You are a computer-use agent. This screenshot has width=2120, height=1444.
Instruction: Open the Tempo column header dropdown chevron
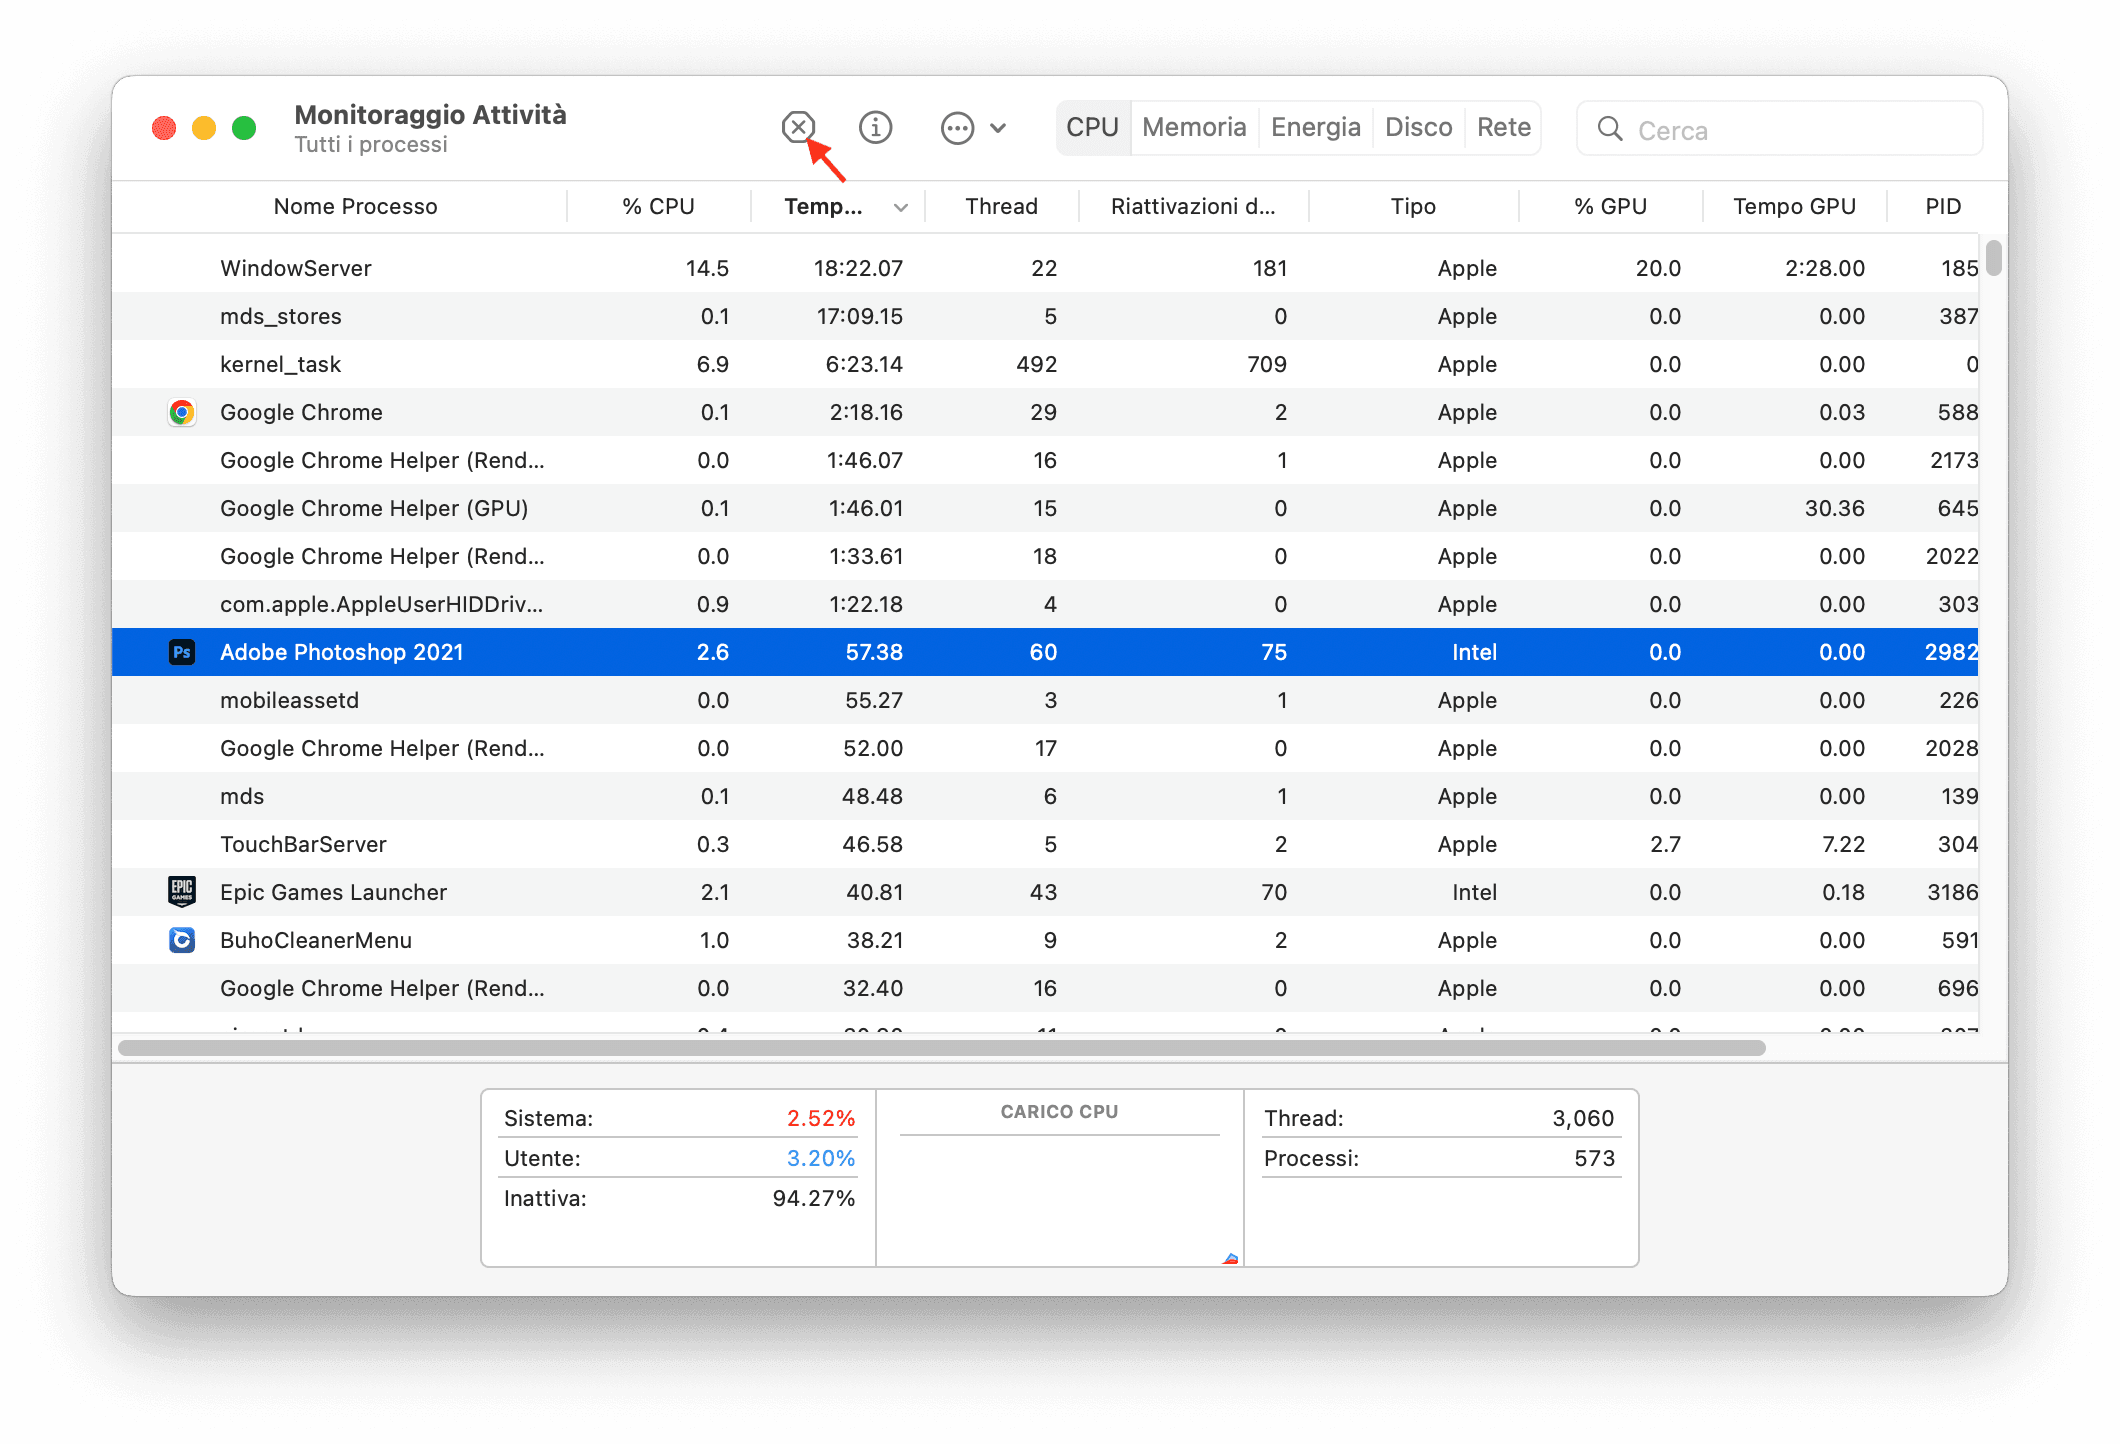tap(900, 206)
